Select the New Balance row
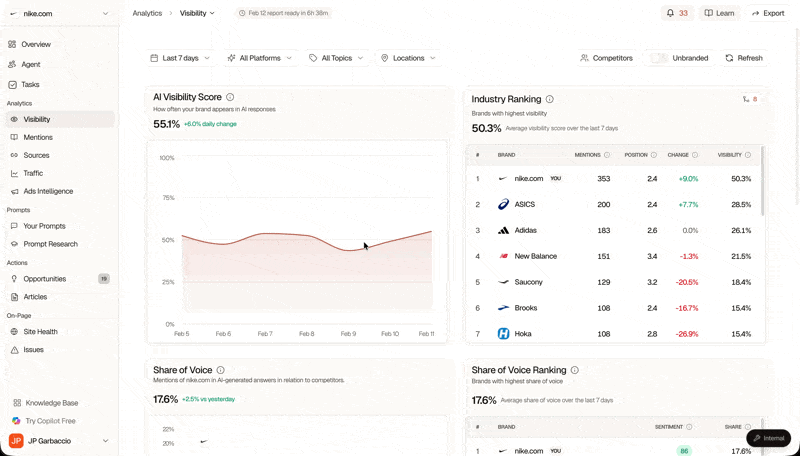800x456 pixels. point(614,256)
